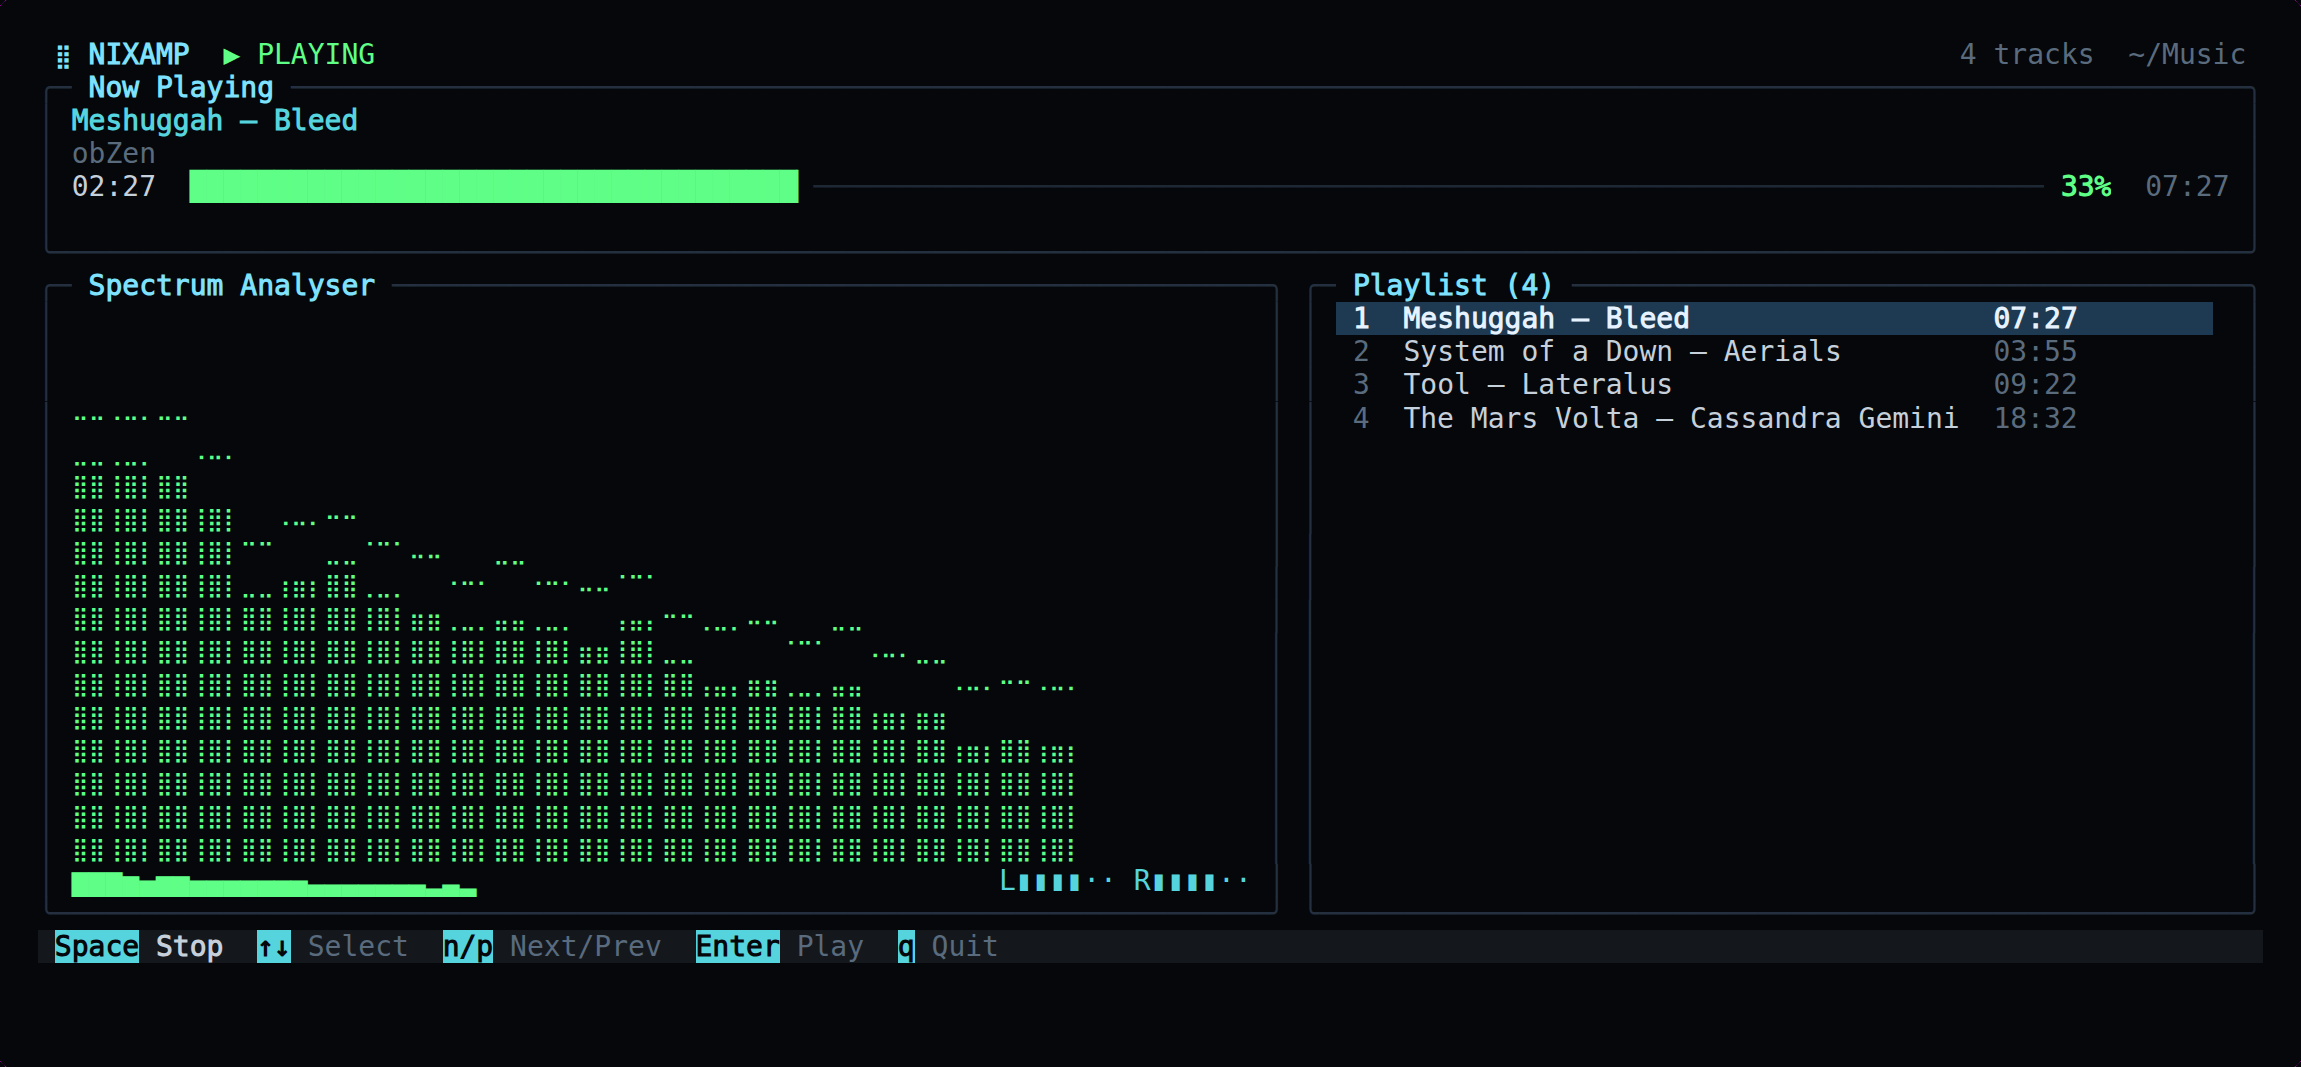Screen dimensions: 2301x1067
Task: Click the n/p key hint
Action: (467, 946)
